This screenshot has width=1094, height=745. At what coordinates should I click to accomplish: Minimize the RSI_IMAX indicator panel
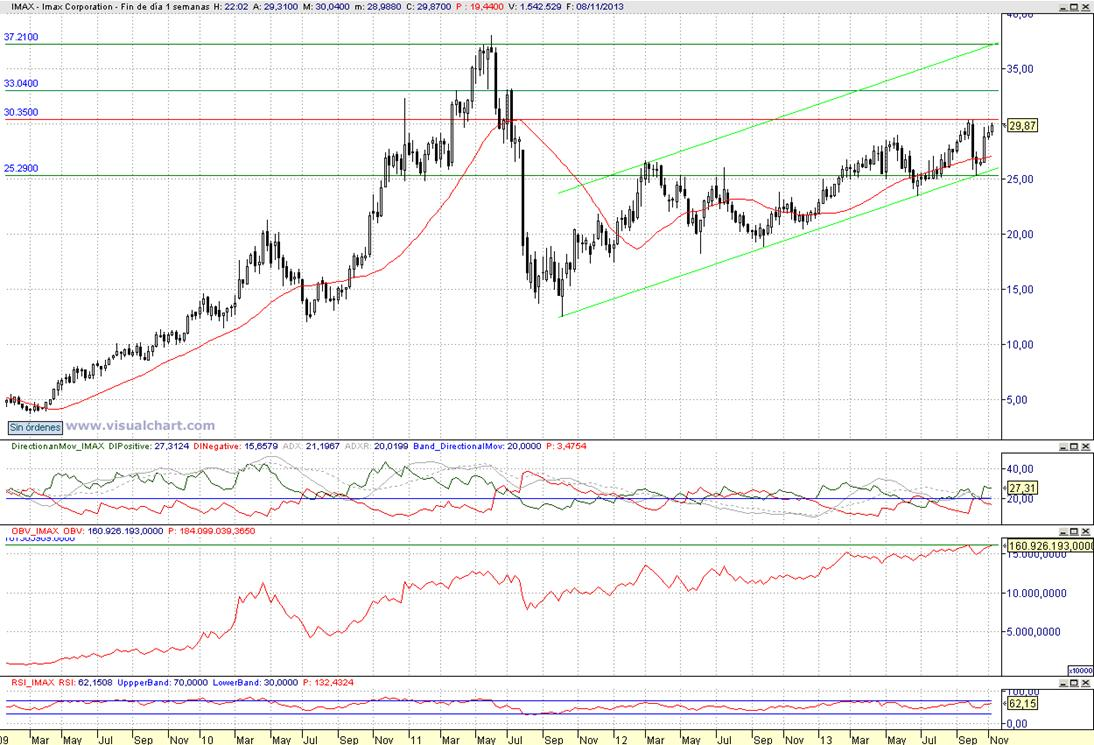tap(1063, 682)
